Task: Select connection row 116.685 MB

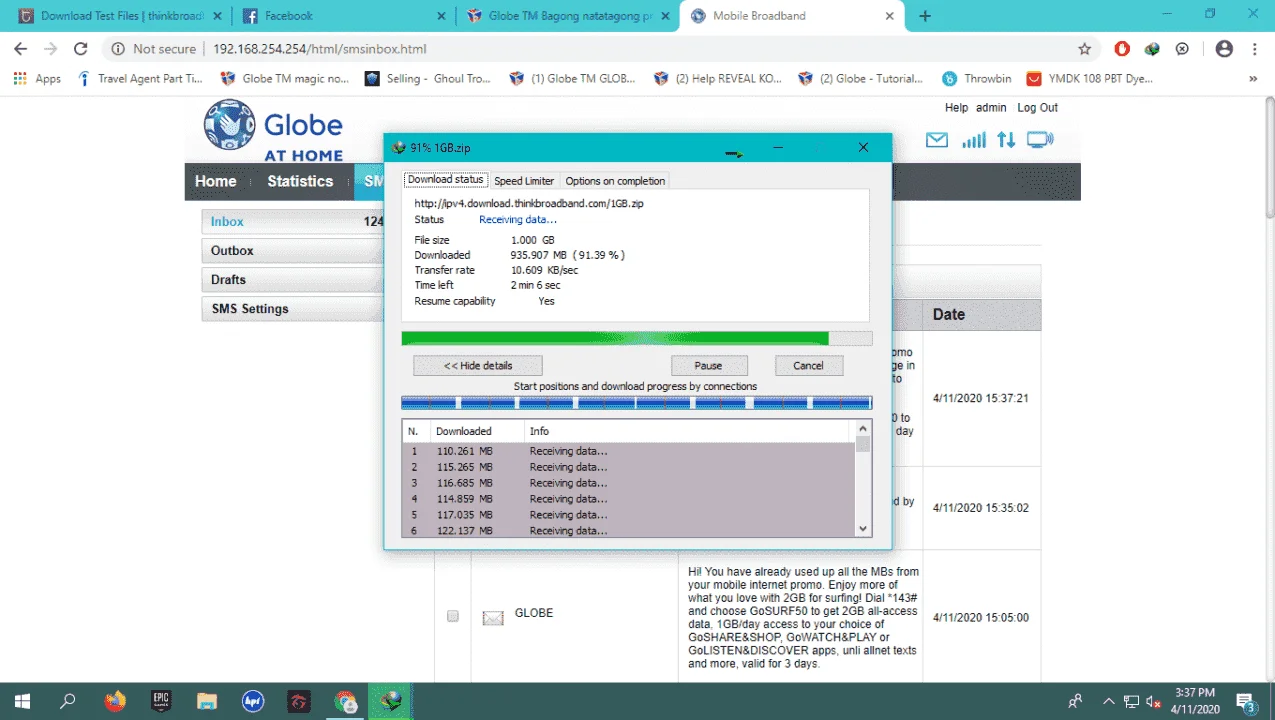Action: pyautogui.click(x=629, y=483)
